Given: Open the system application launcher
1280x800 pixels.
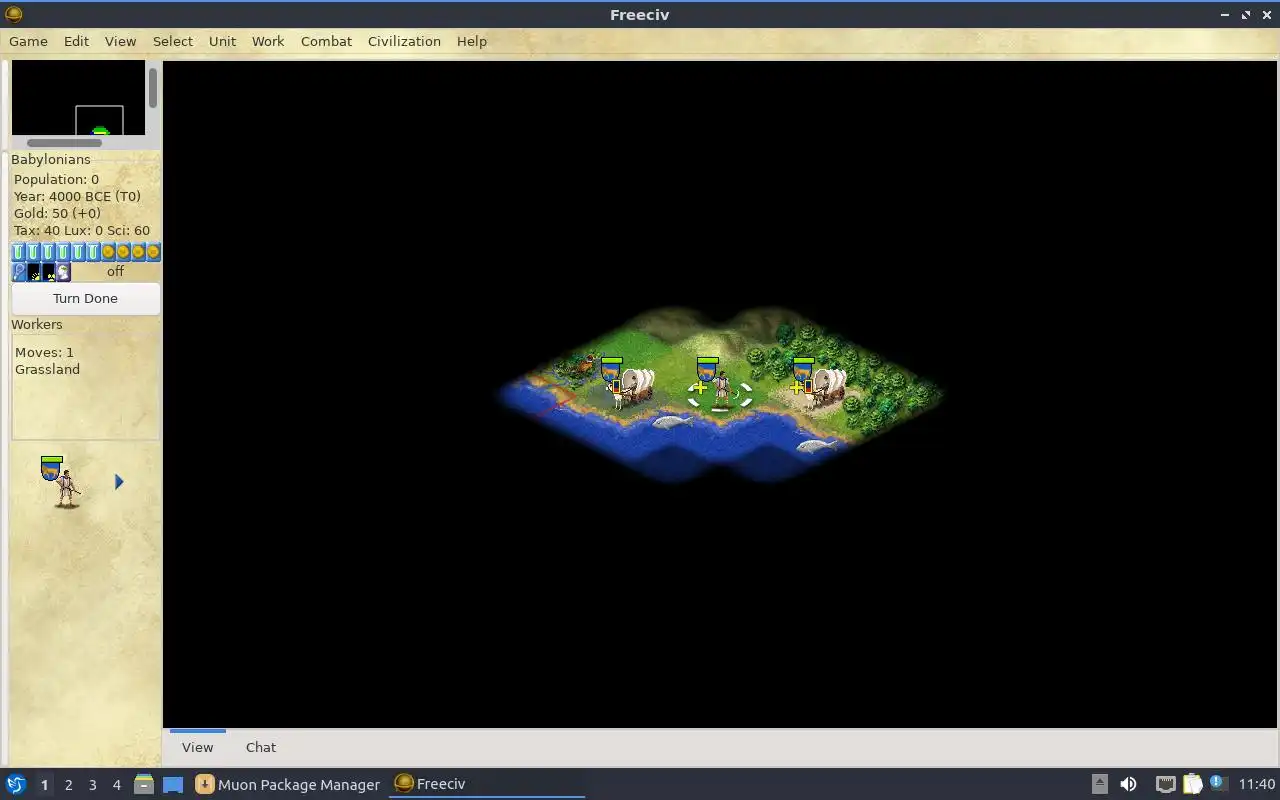Looking at the screenshot, I should point(16,784).
